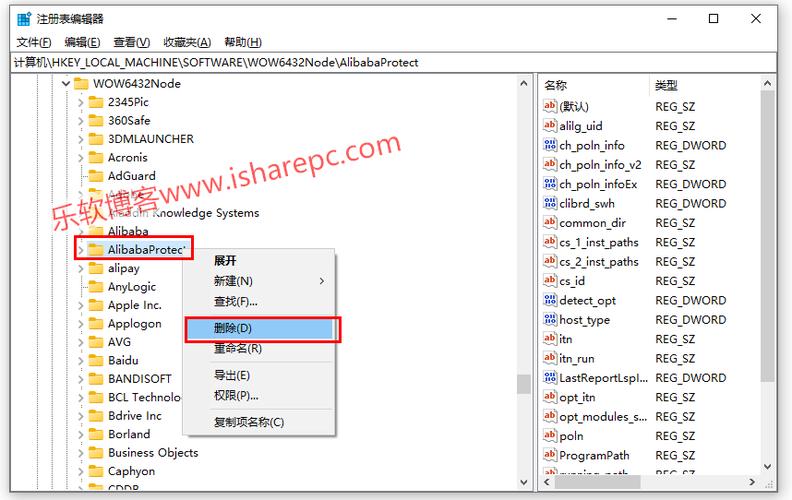Choose 重命名(R) in the context menu
Viewport: 792px width, 500px height.
[260, 348]
